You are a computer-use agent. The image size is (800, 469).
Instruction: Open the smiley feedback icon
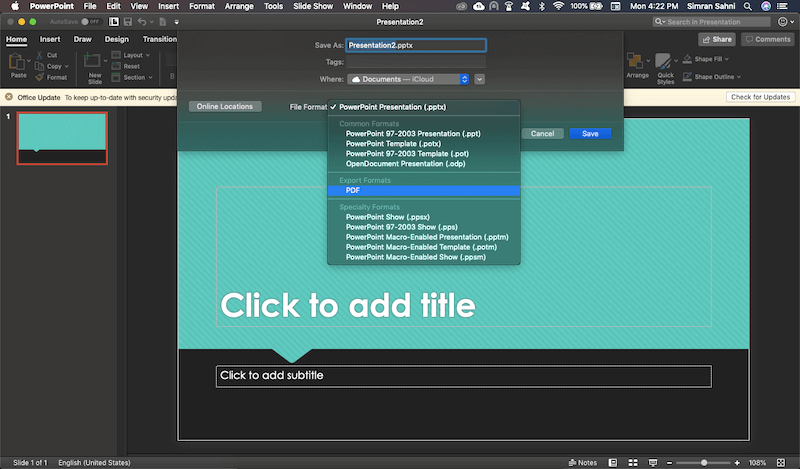pos(782,21)
